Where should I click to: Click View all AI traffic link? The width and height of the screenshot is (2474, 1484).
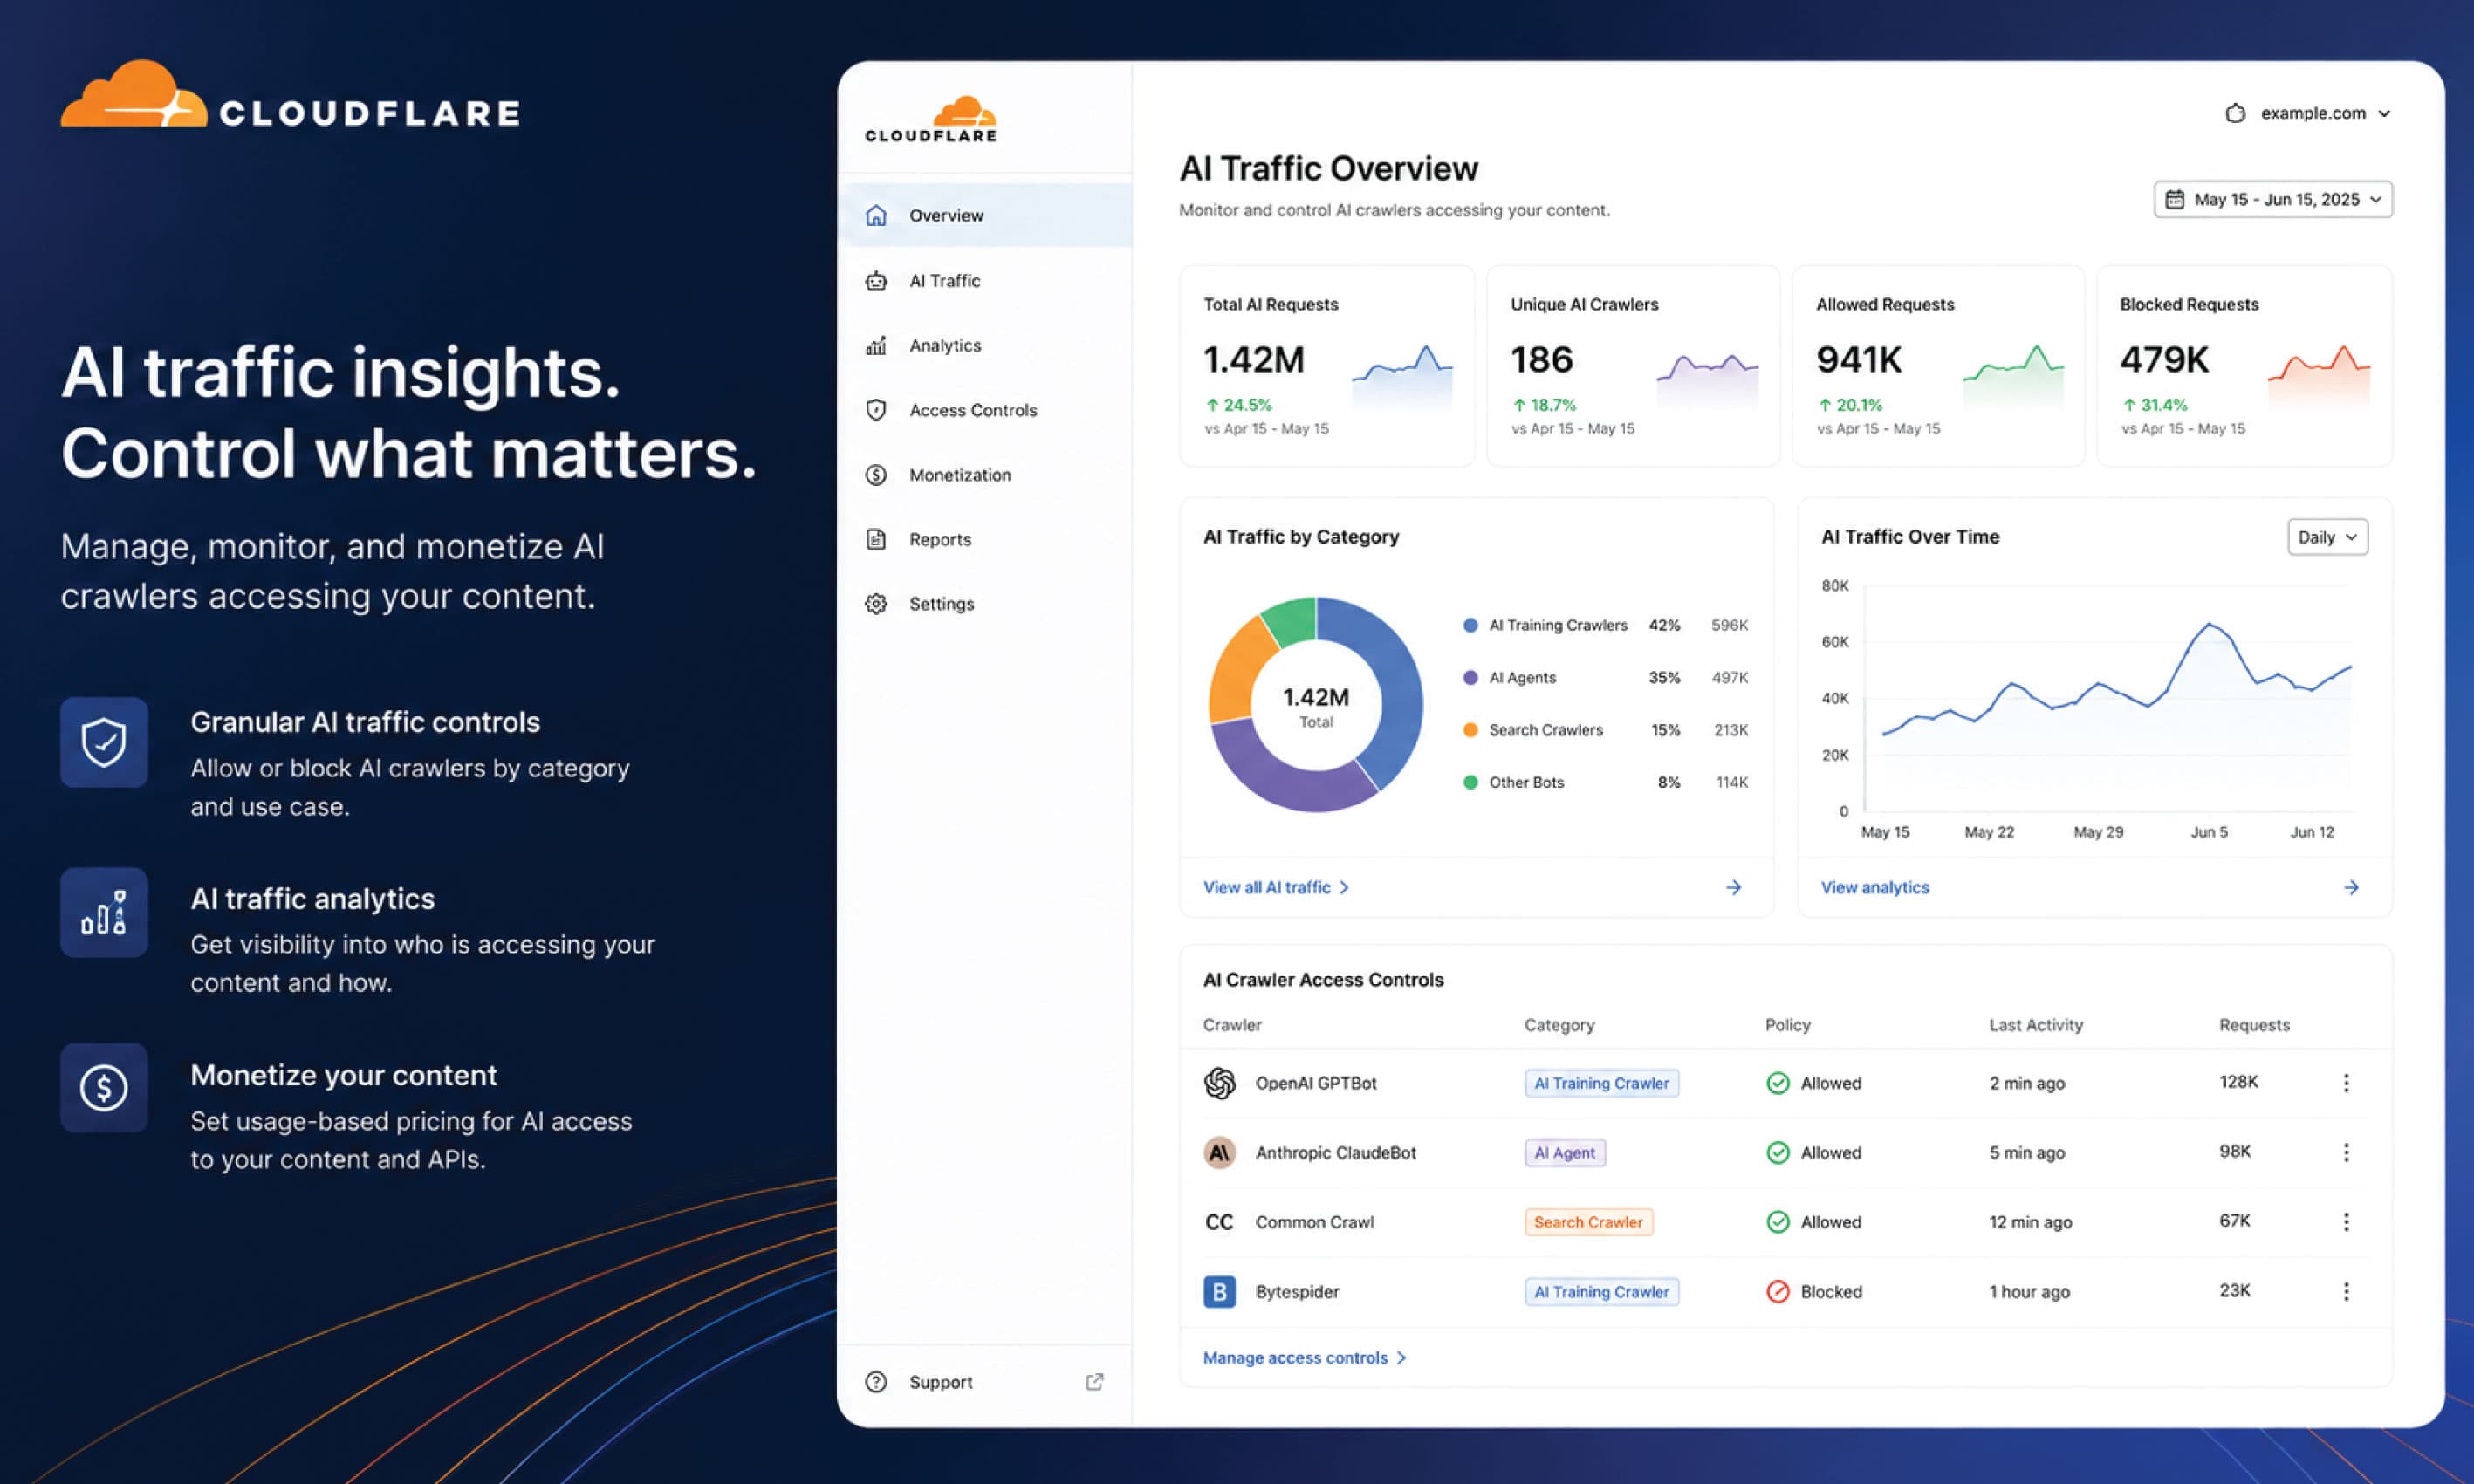pos(1276,888)
